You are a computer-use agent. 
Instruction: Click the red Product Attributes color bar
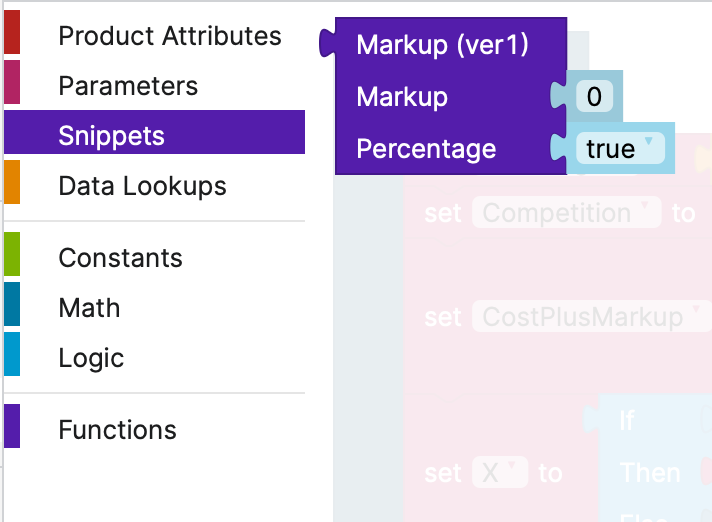12,36
